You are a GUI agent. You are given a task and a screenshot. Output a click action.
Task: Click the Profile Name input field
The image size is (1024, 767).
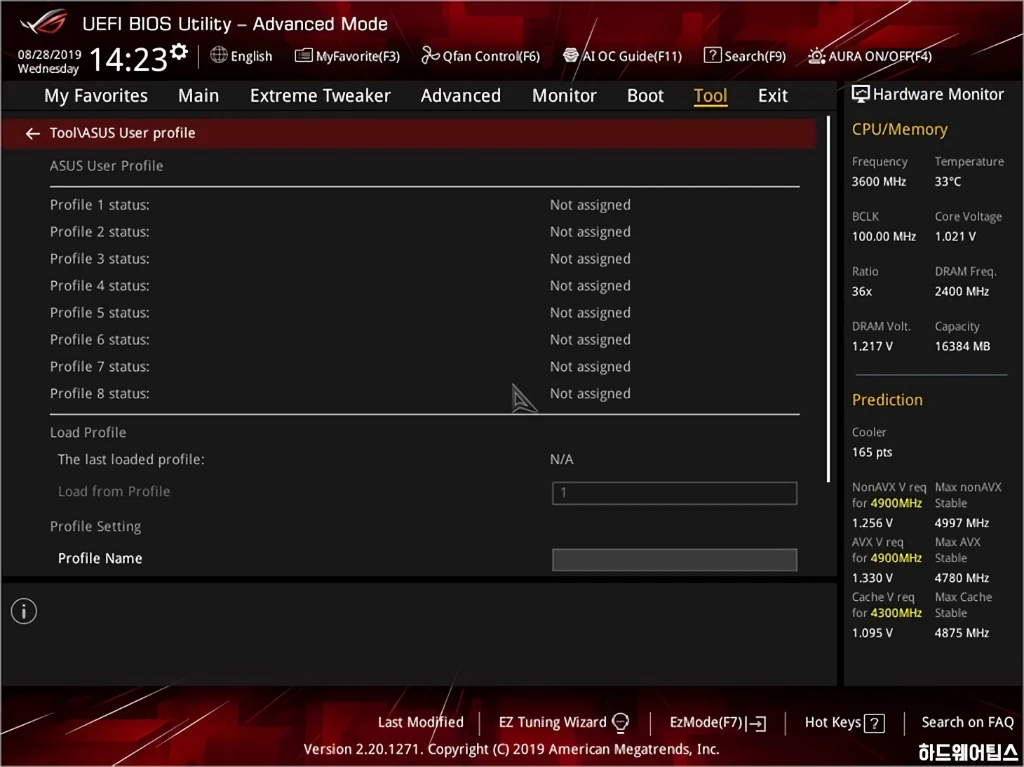(x=675, y=559)
